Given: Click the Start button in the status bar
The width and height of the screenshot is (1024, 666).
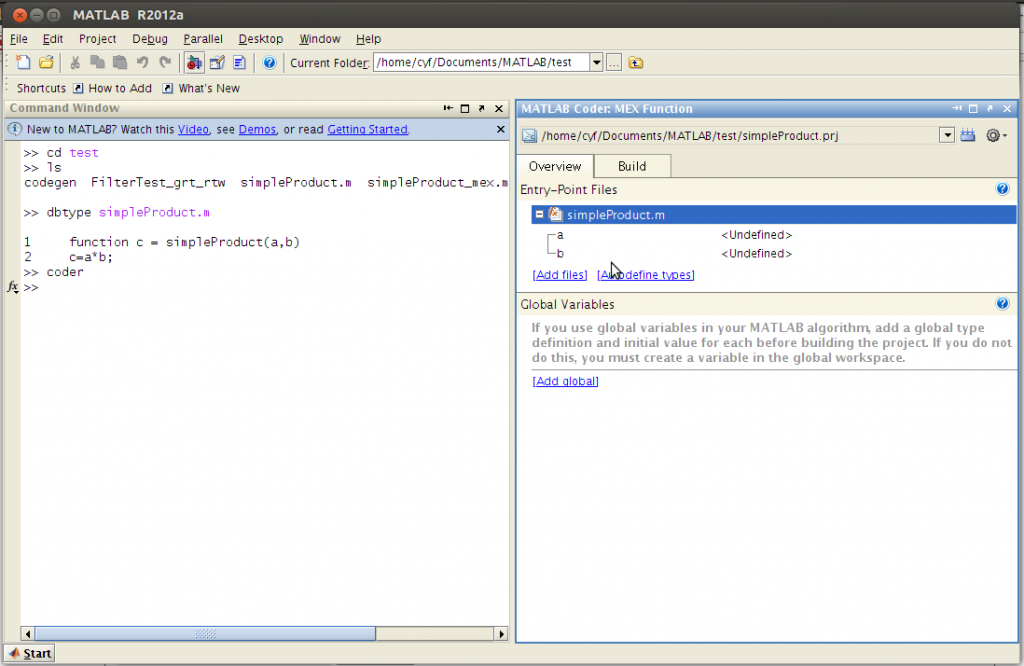Looking at the screenshot, I should pyautogui.click(x=29, y=652).
